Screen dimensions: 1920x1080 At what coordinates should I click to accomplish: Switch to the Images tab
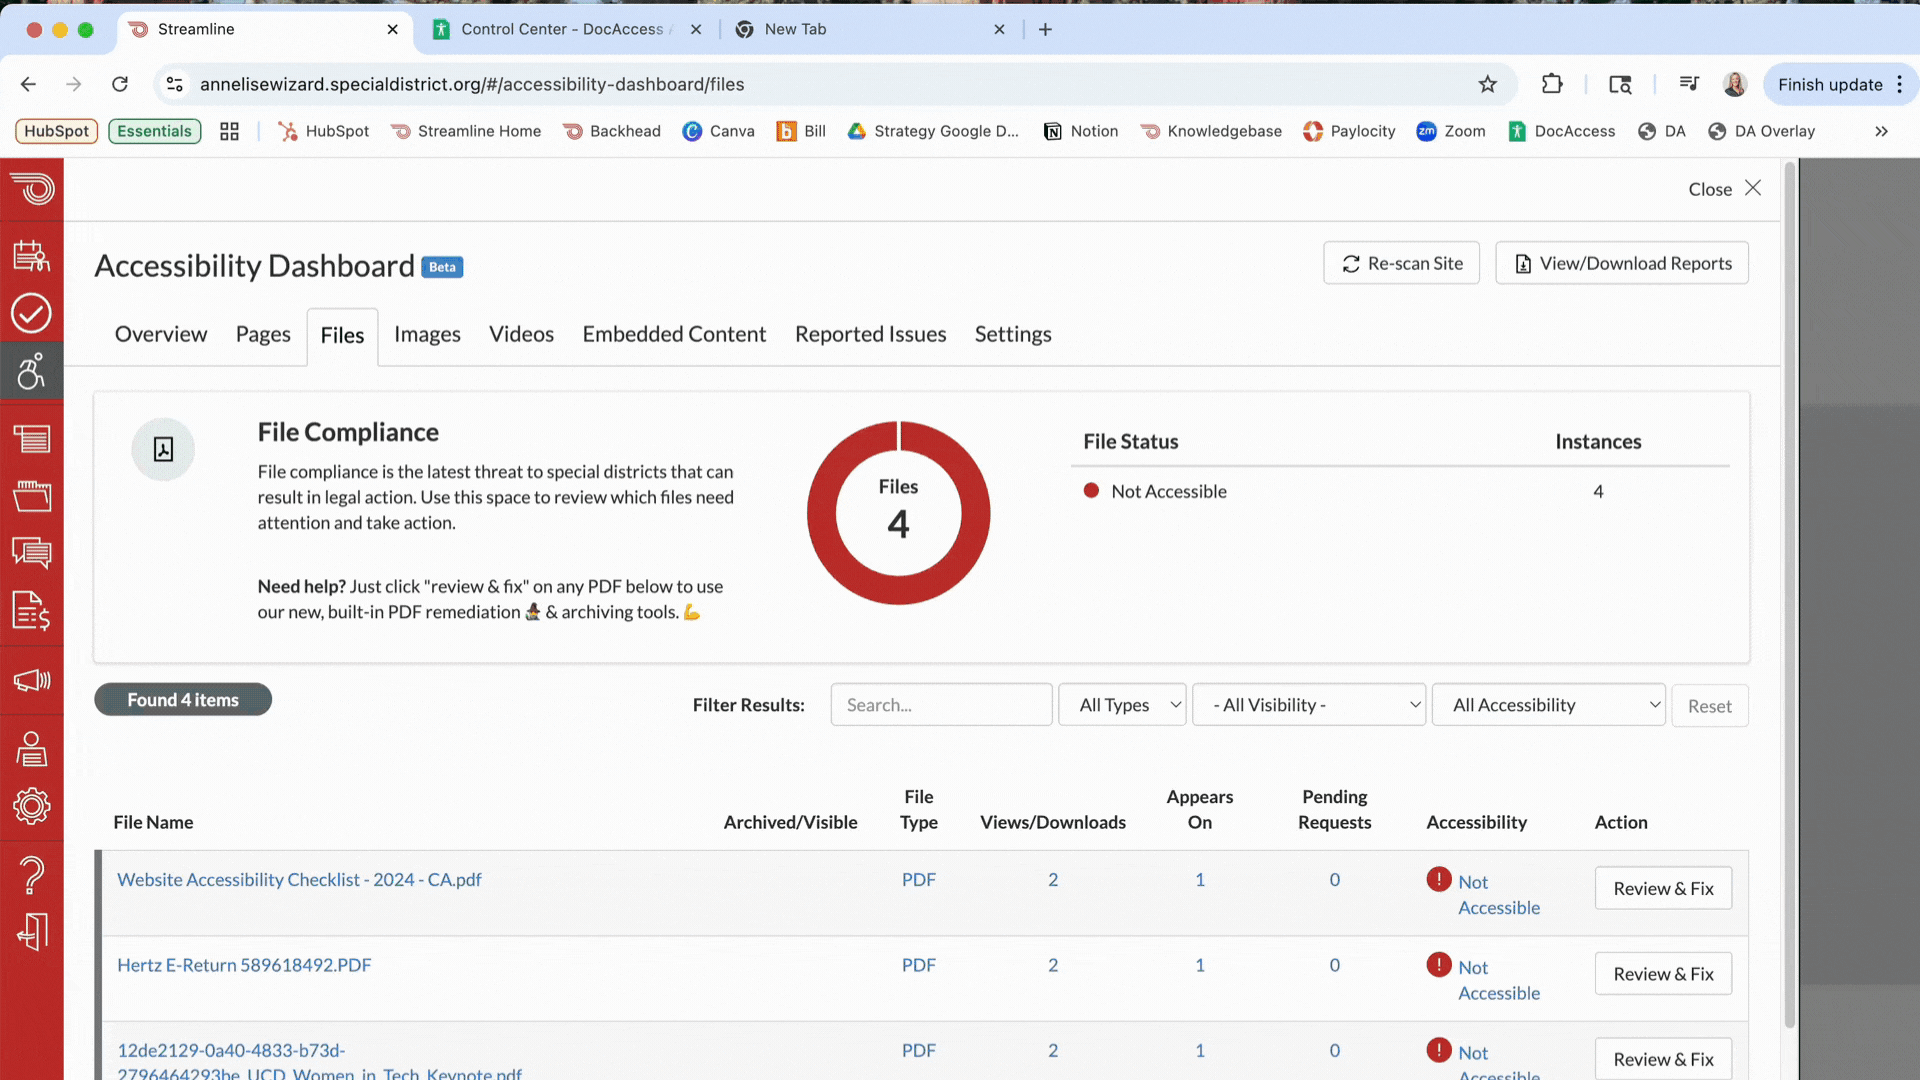point(426,334)
